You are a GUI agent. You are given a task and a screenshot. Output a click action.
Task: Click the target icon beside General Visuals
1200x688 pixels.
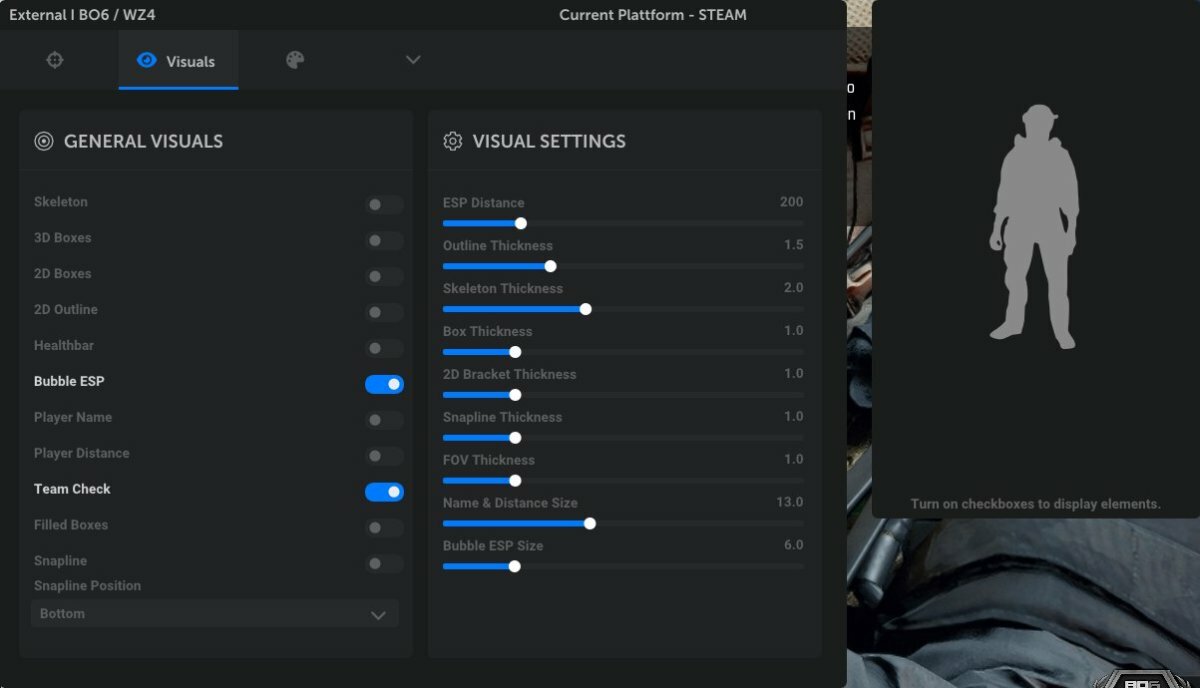click(x=43, y=141)
